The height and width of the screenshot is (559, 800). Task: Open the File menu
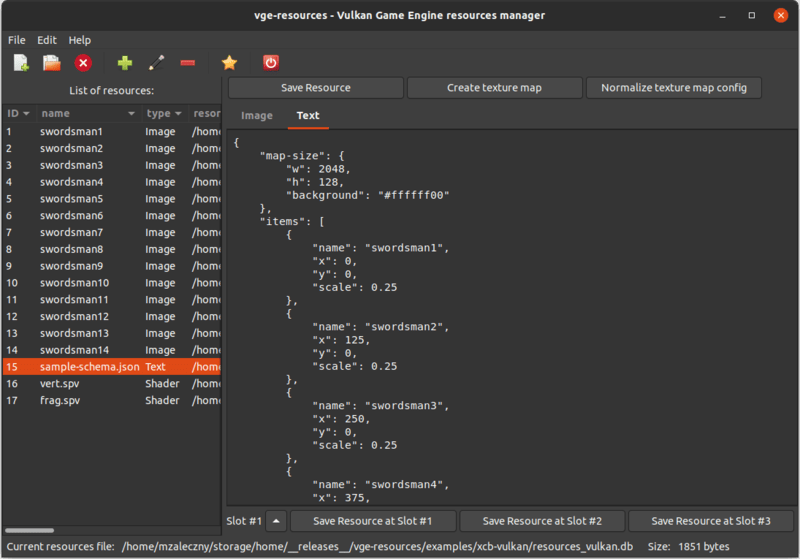(x=16, y=40)
